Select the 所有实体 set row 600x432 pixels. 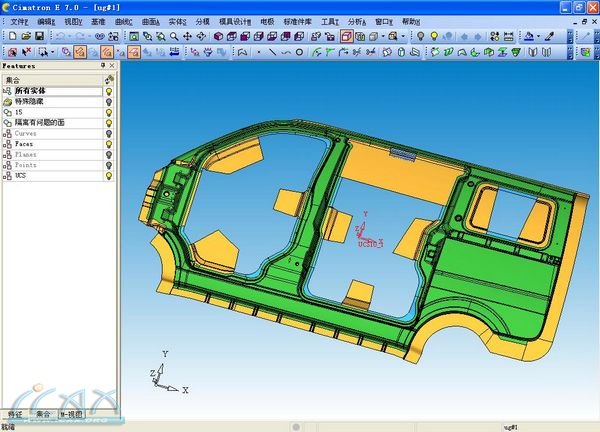pyautogui.click(x=52, y=91)
